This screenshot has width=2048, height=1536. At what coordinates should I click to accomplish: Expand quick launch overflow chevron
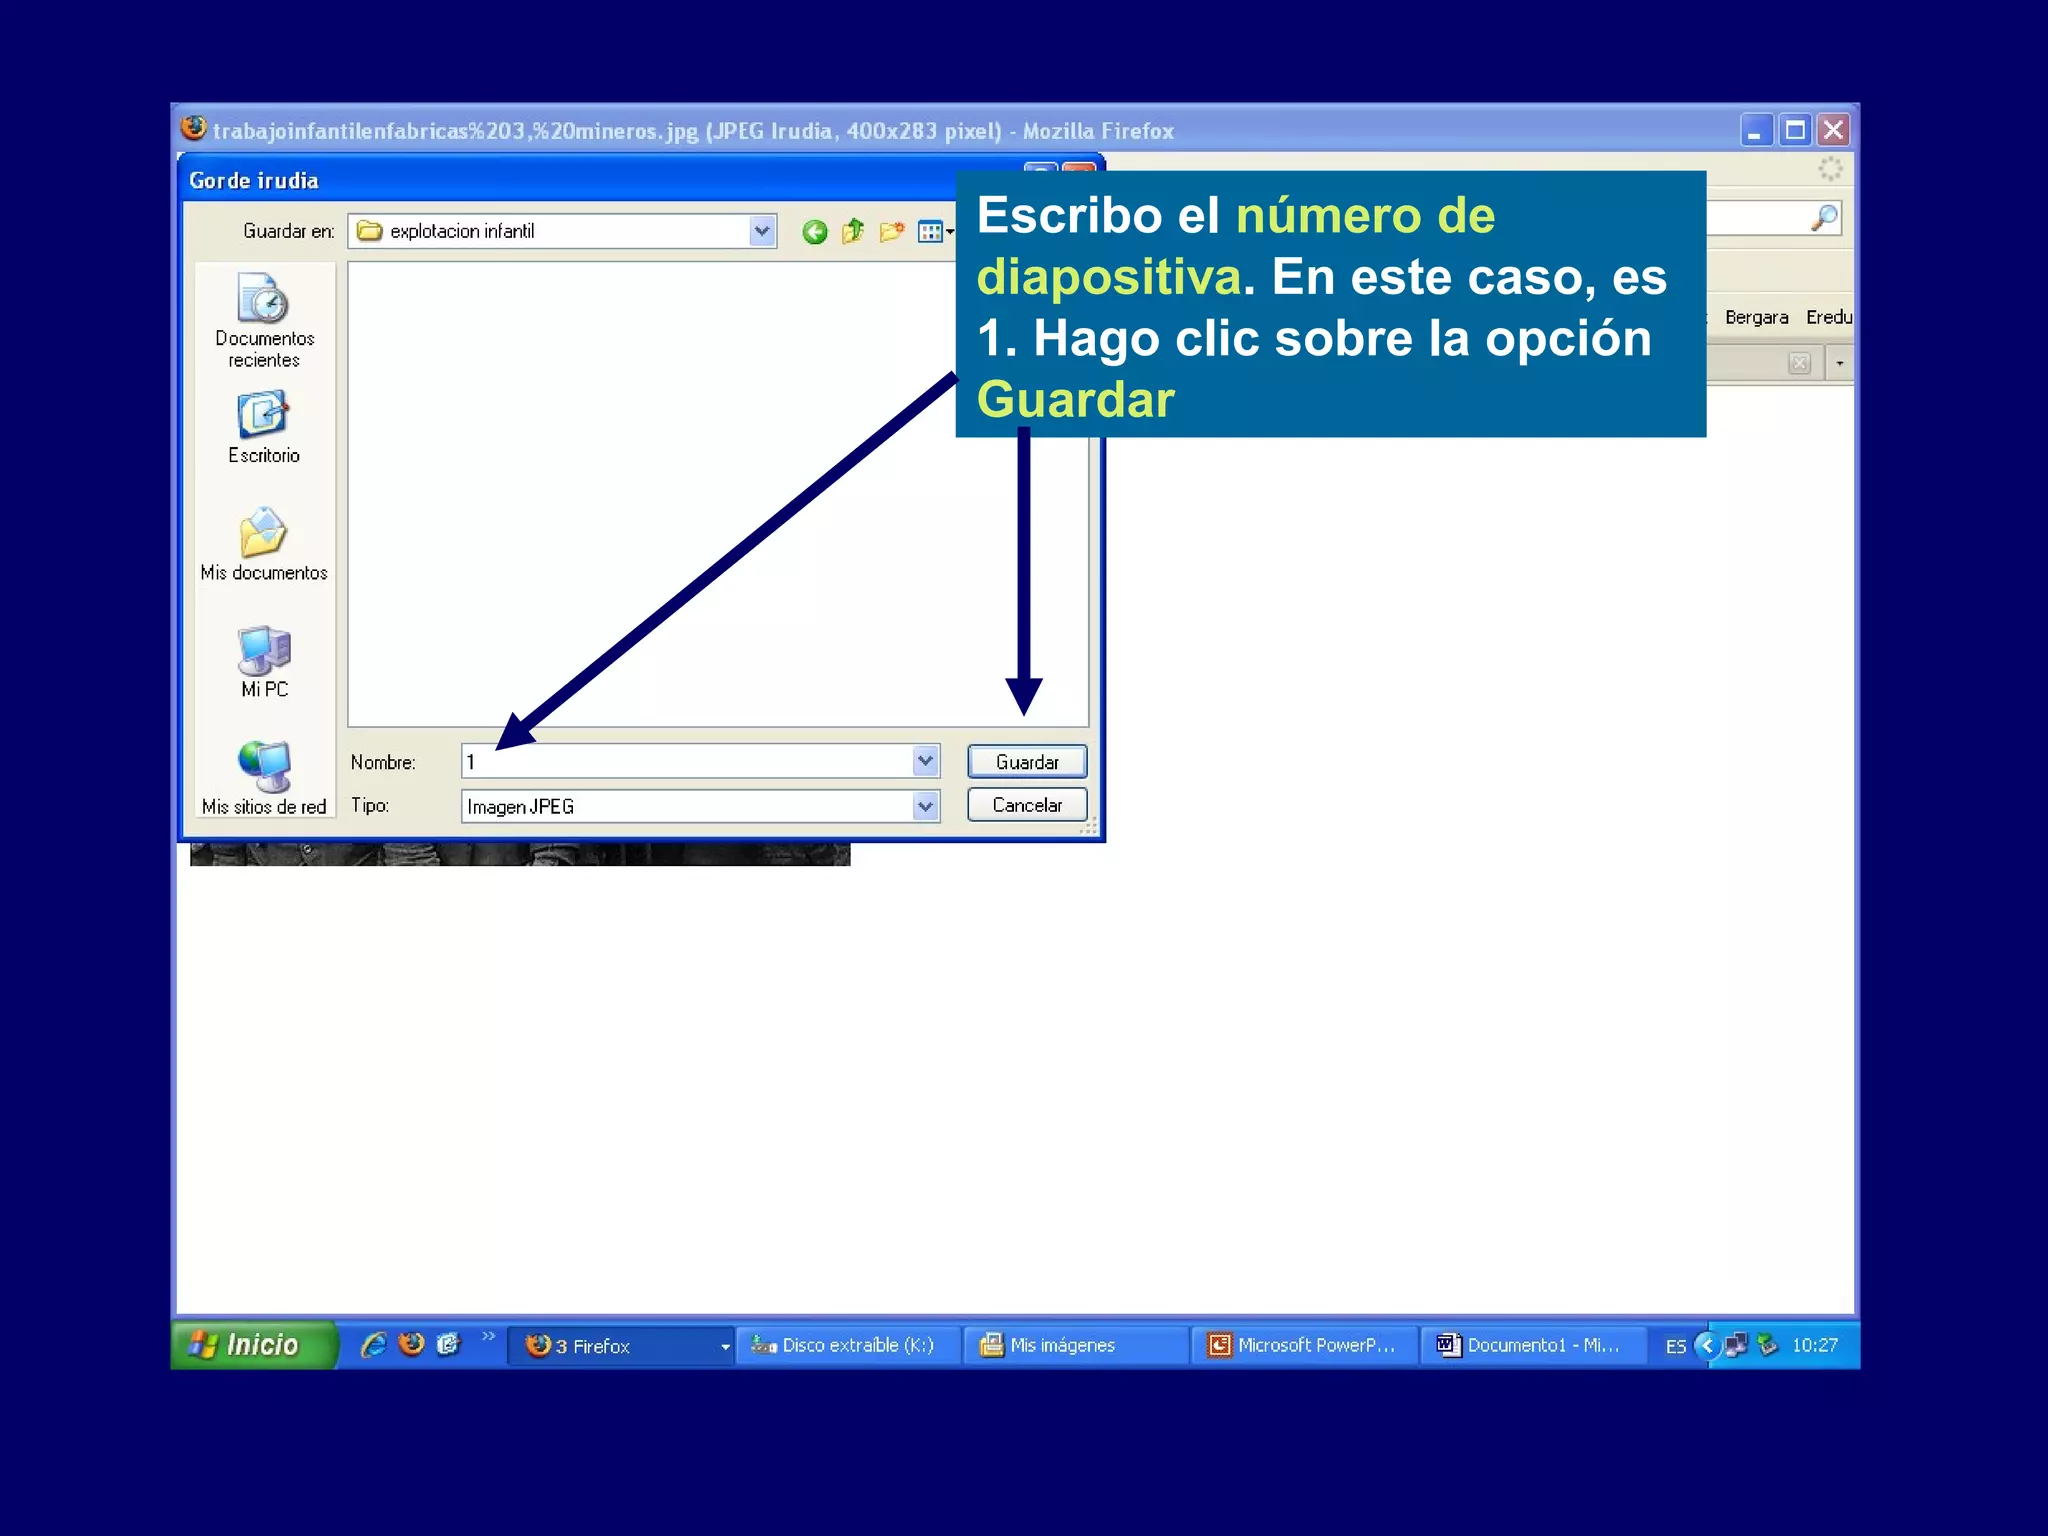point(488,1337)
